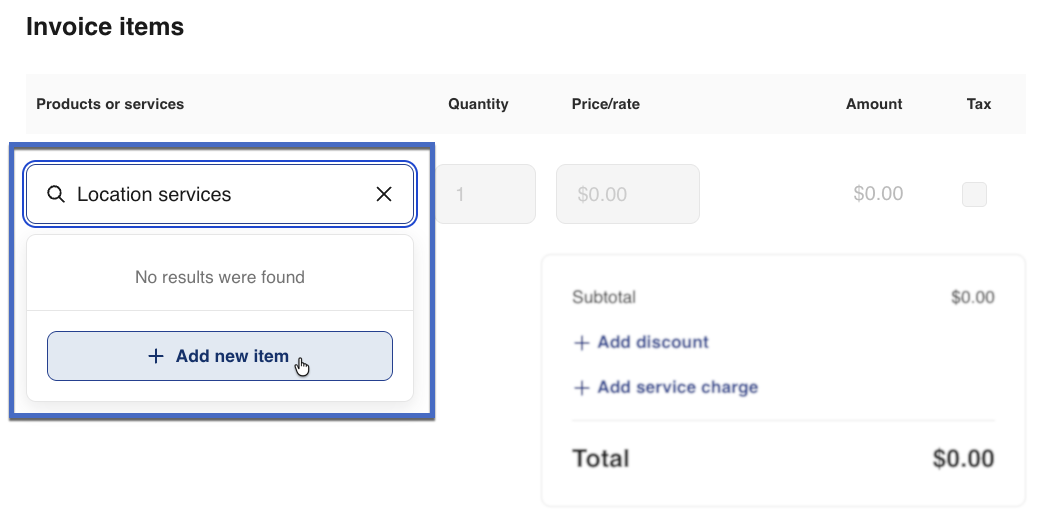
Task: Click the plus icon beside Add discount
Action: tap(581, 343)
